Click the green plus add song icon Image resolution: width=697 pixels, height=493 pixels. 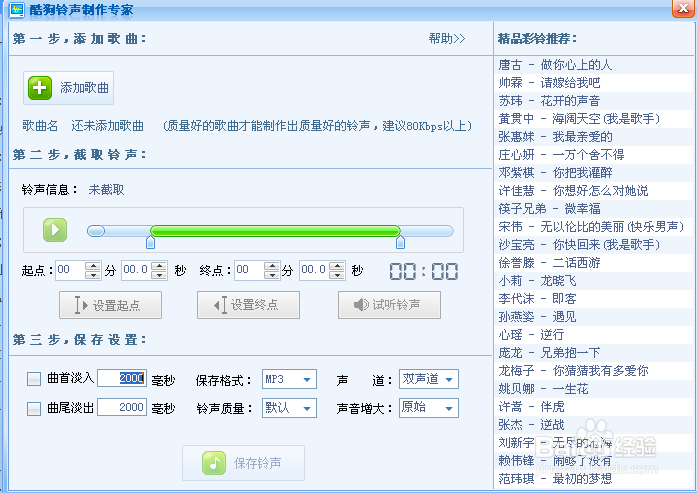point(40,88)
